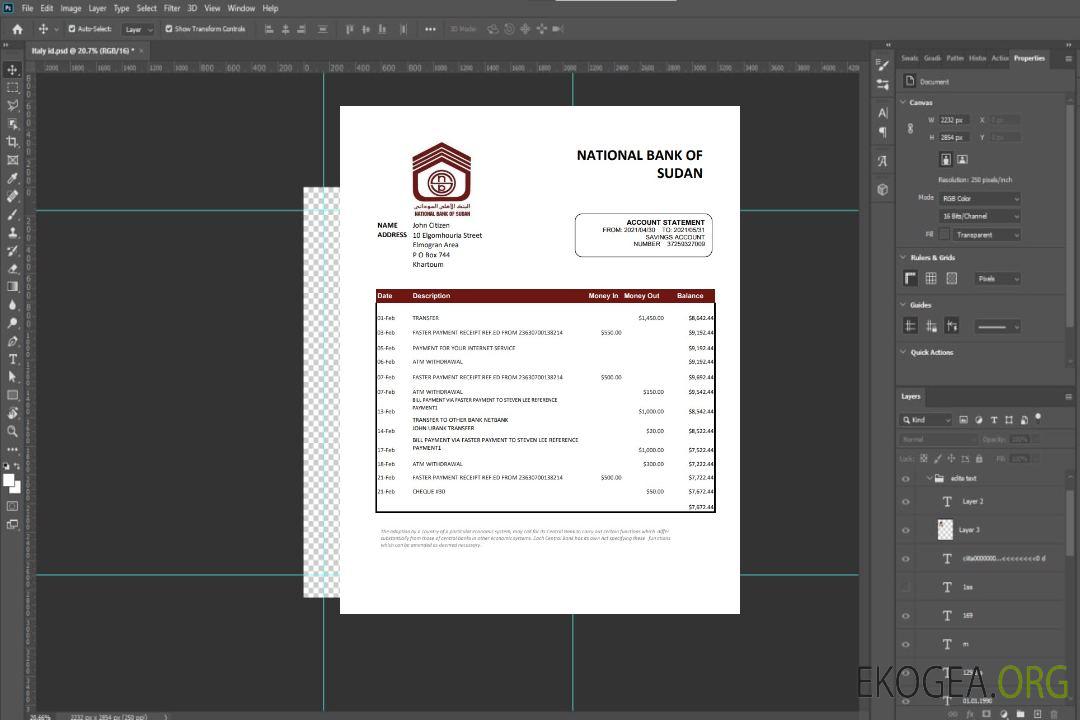Open the Filter menu

(x=172, y=8)
